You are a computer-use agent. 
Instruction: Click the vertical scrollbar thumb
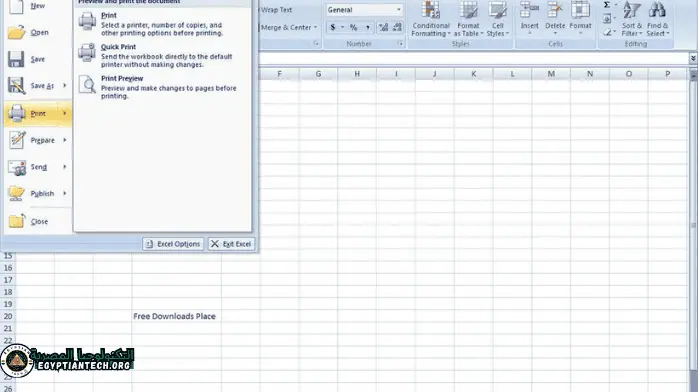point(694,225)
